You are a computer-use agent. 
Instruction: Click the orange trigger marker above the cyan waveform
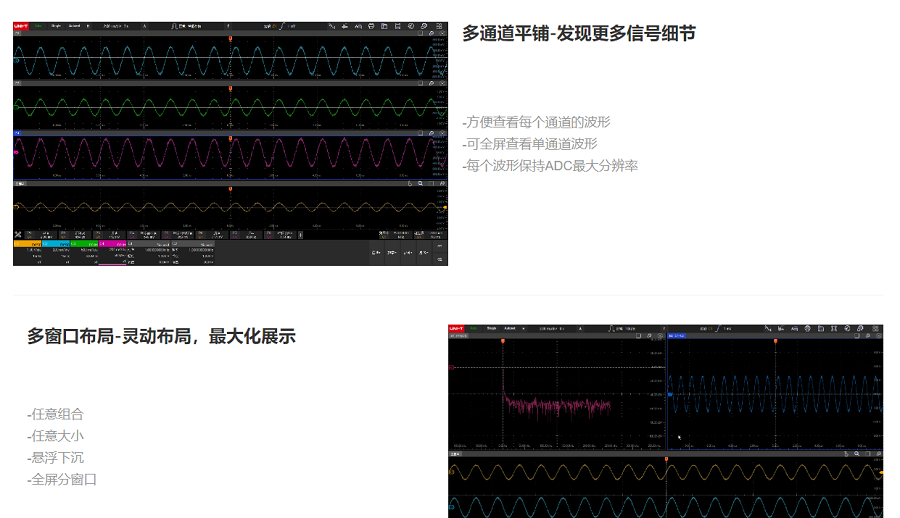click(230, 39)
